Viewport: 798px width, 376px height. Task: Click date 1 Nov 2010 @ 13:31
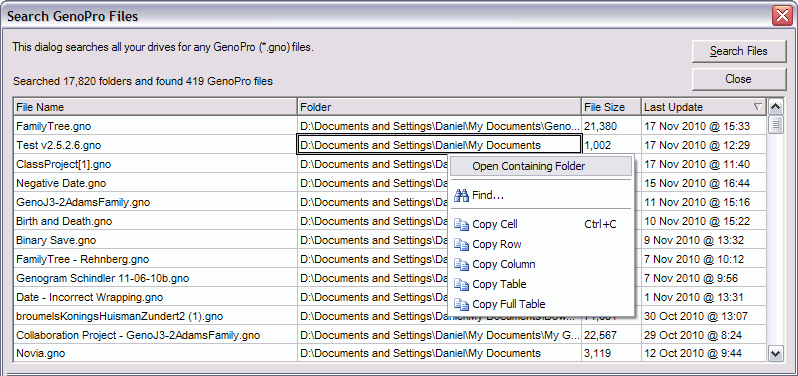694,297
